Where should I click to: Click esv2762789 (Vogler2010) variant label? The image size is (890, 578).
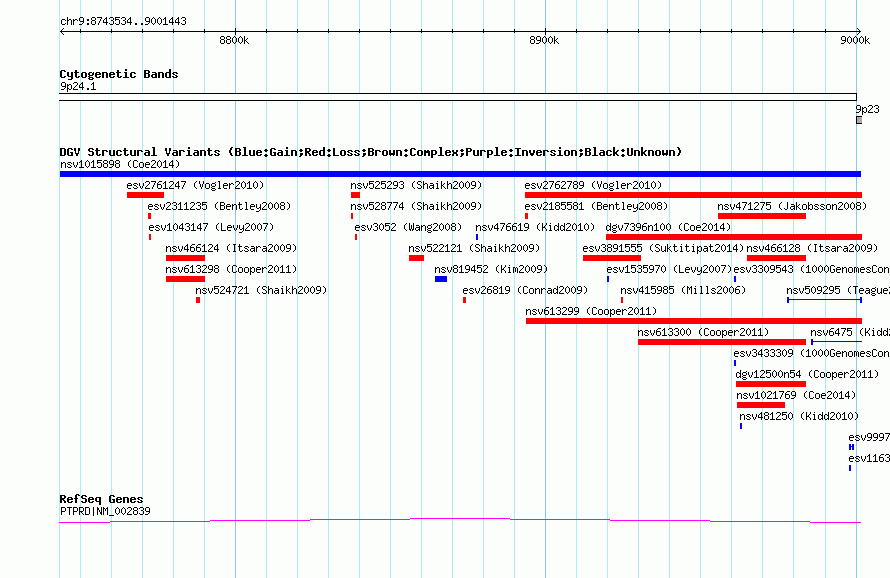pos(593,185)
